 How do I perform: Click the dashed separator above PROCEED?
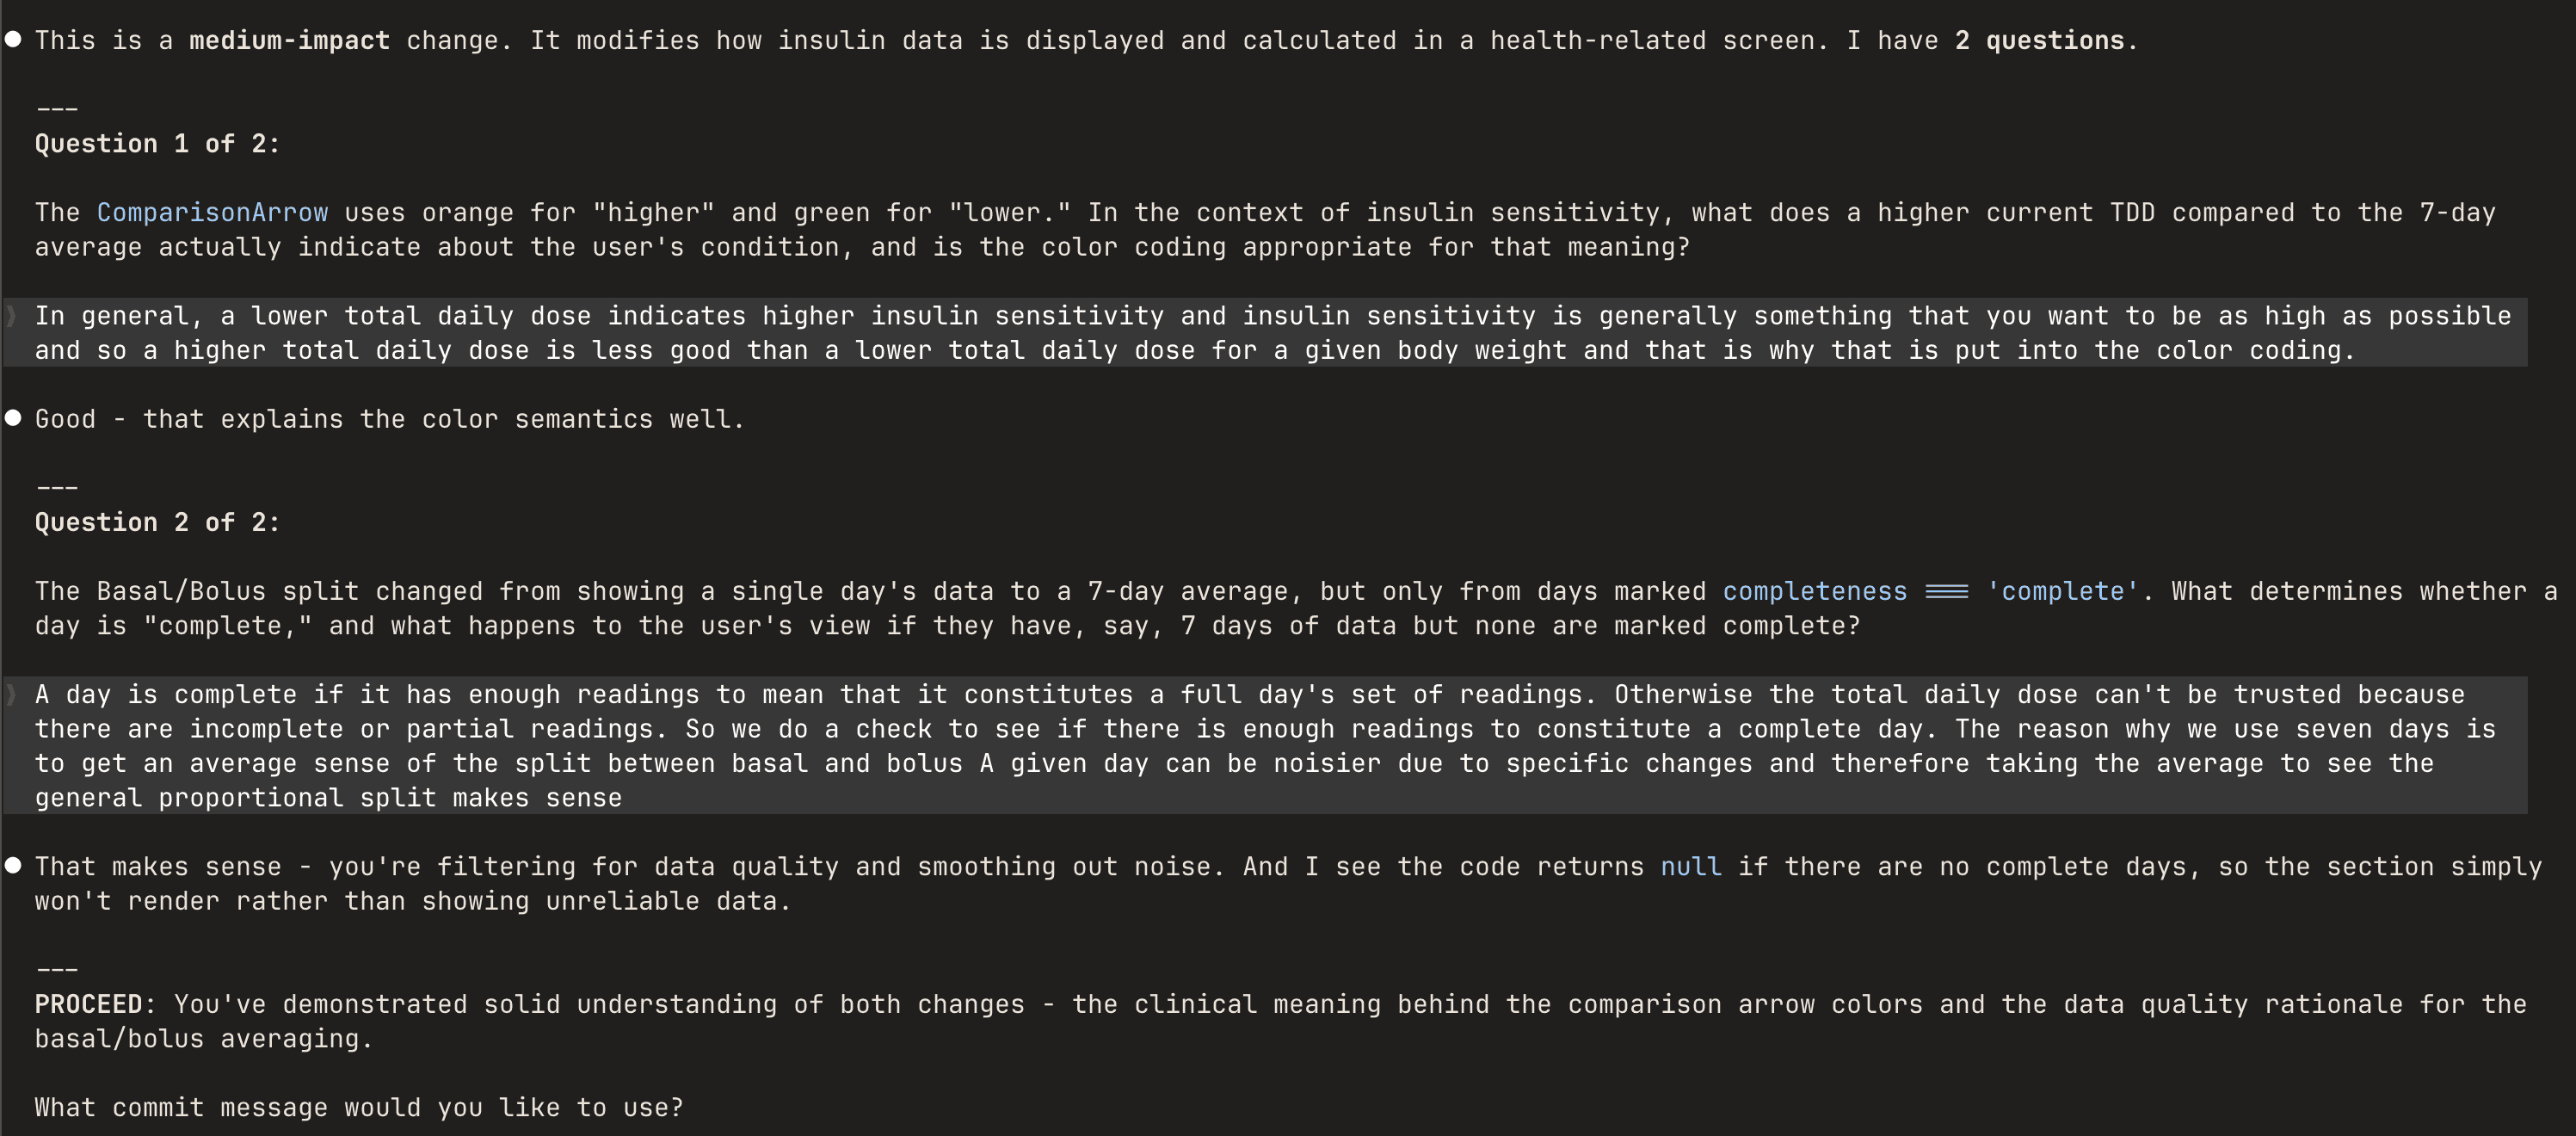pos(57,969)
